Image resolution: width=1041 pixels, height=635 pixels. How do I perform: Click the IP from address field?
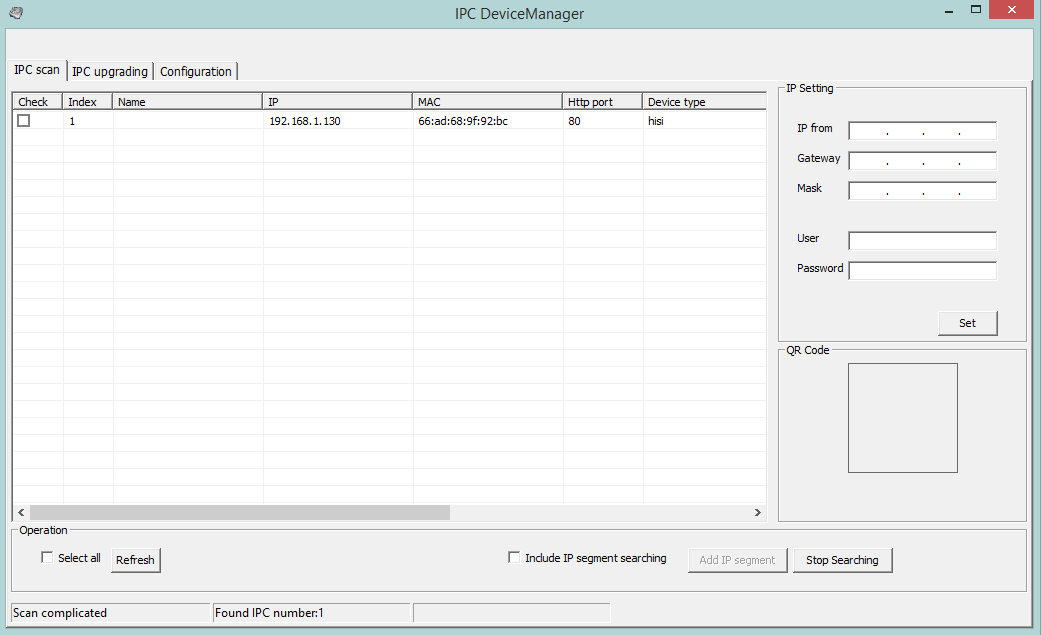tap(922, 131)
